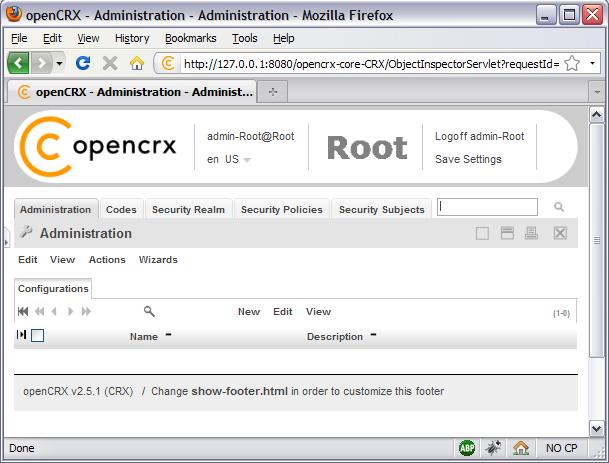The height and width of the screenshot is (463, 609).
Task: Click Edit in the Configurations grid
Action: tap(283, 312)
